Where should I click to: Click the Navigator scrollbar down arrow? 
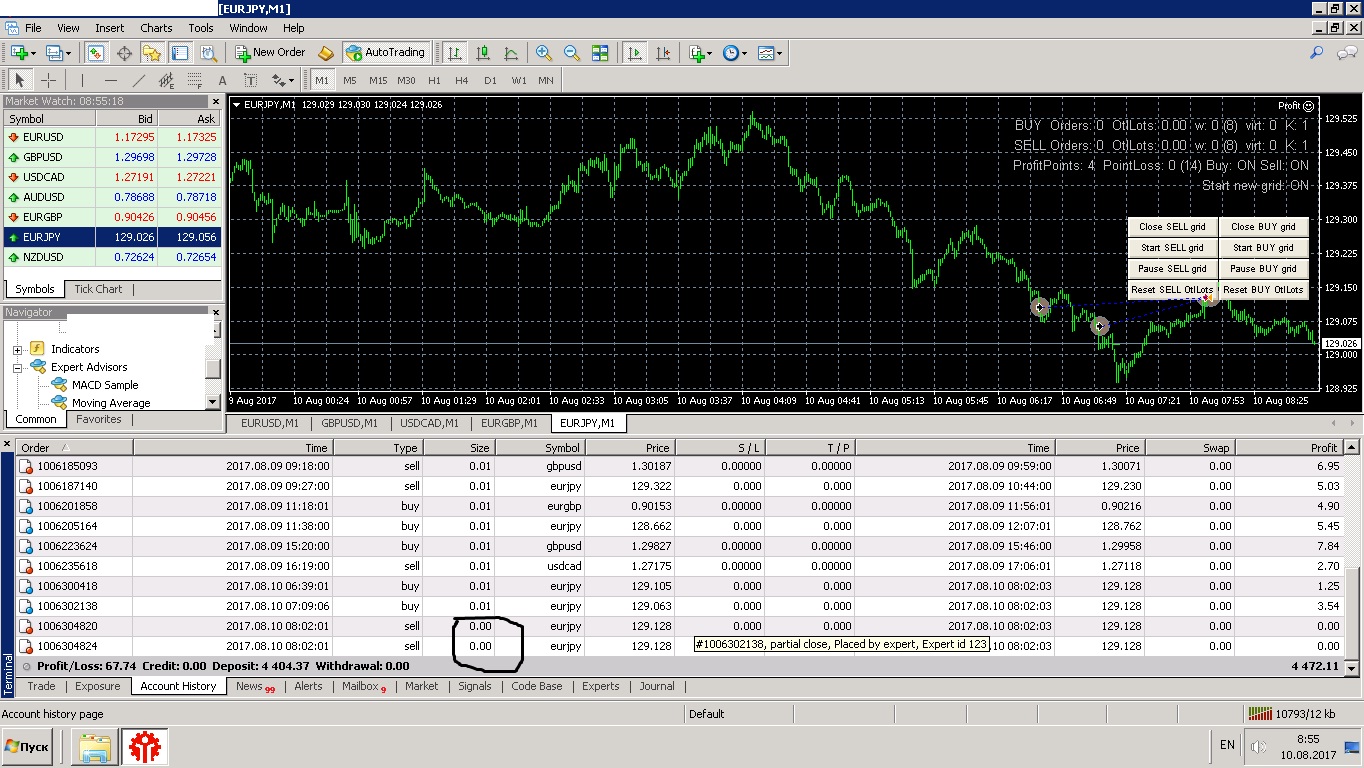(212, 402)
